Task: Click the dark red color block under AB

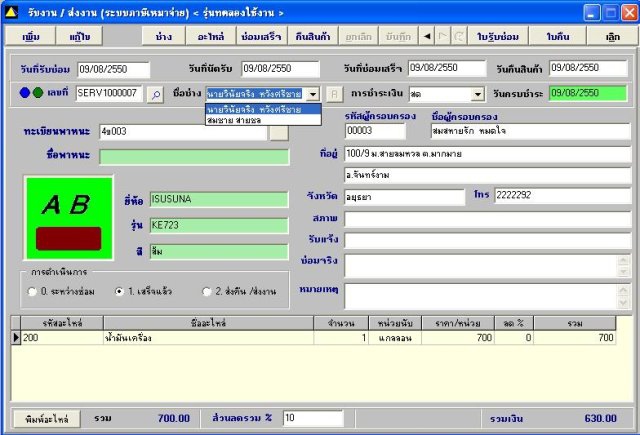Action: tap(67, 238)
